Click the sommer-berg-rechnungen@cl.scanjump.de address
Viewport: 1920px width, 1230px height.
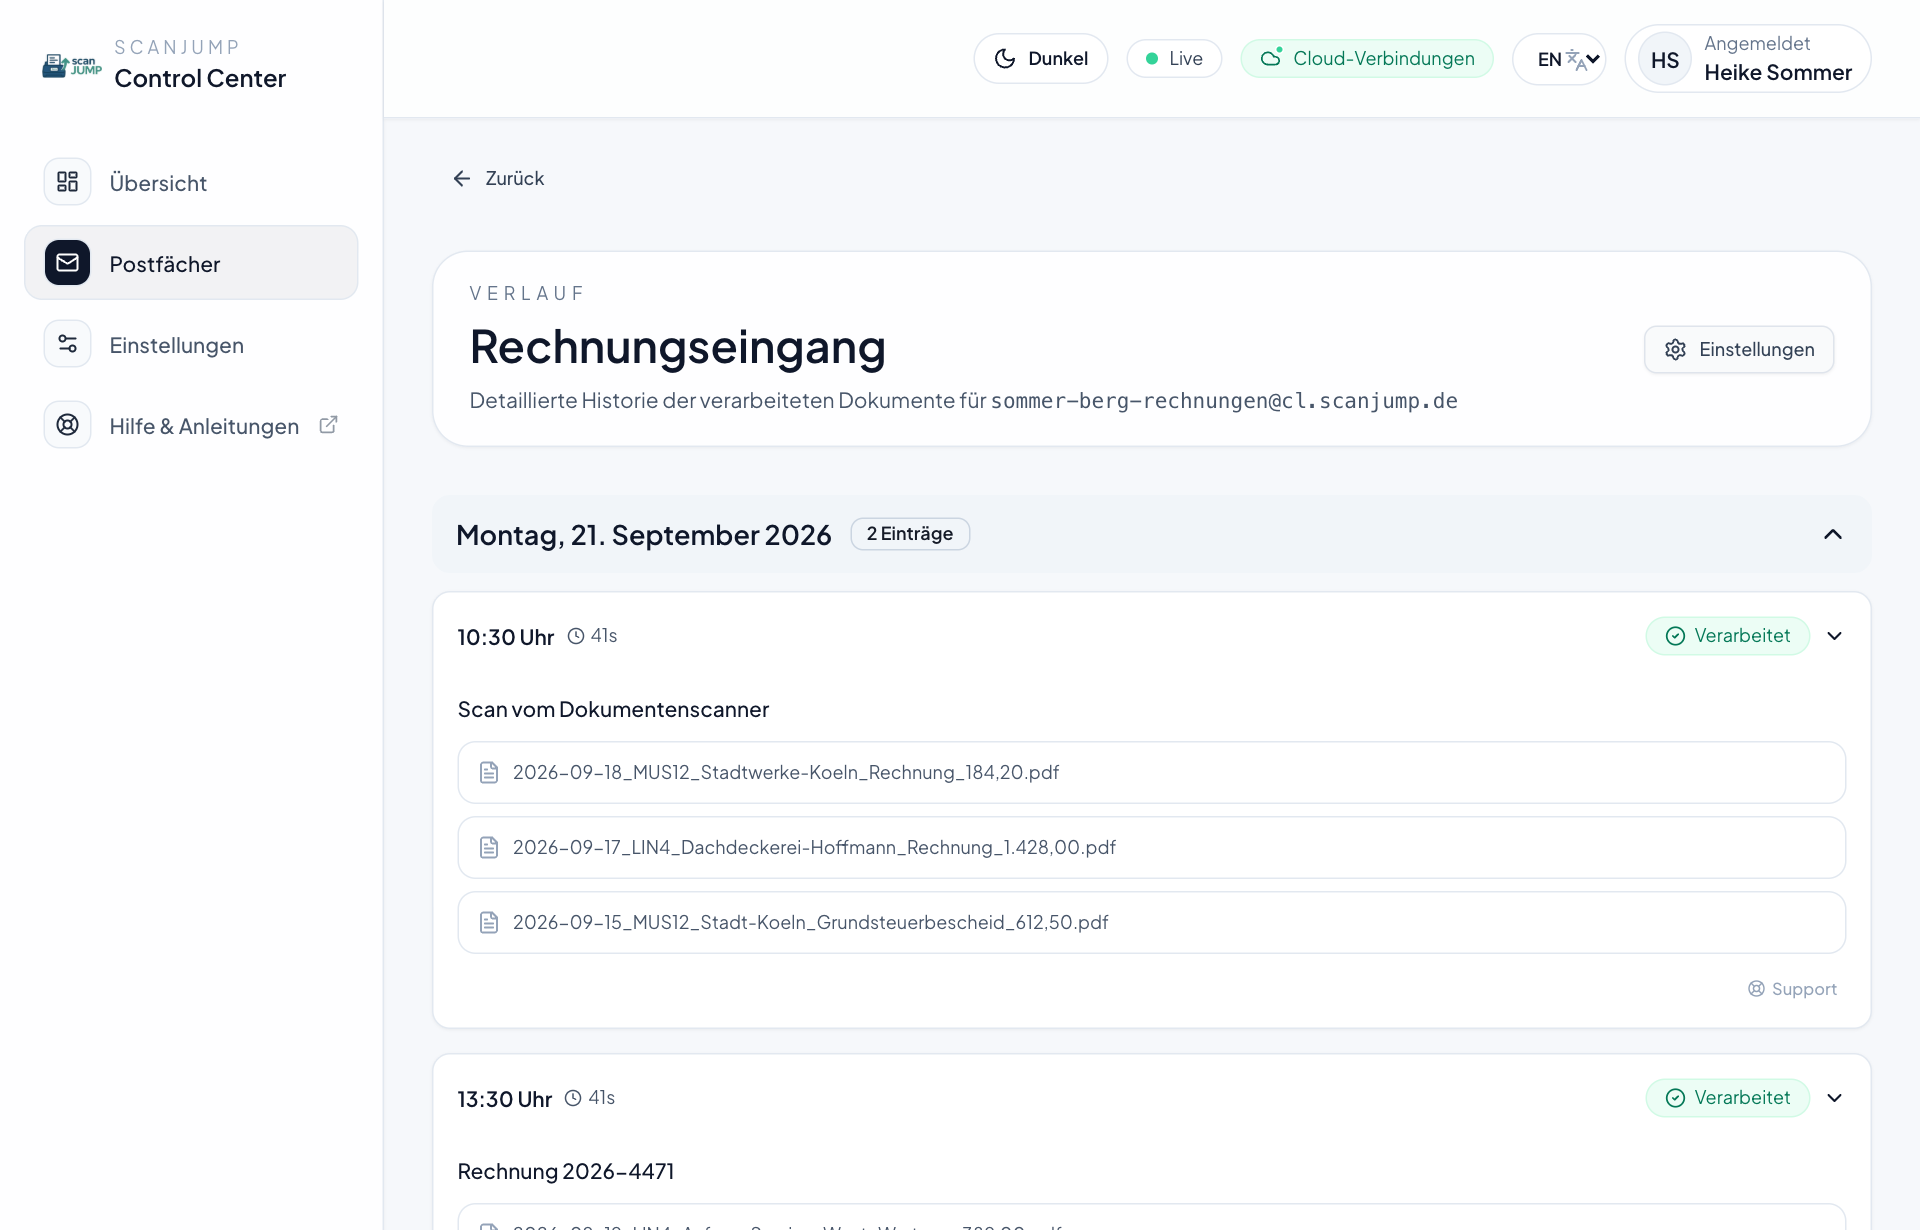pos(1224,401)
